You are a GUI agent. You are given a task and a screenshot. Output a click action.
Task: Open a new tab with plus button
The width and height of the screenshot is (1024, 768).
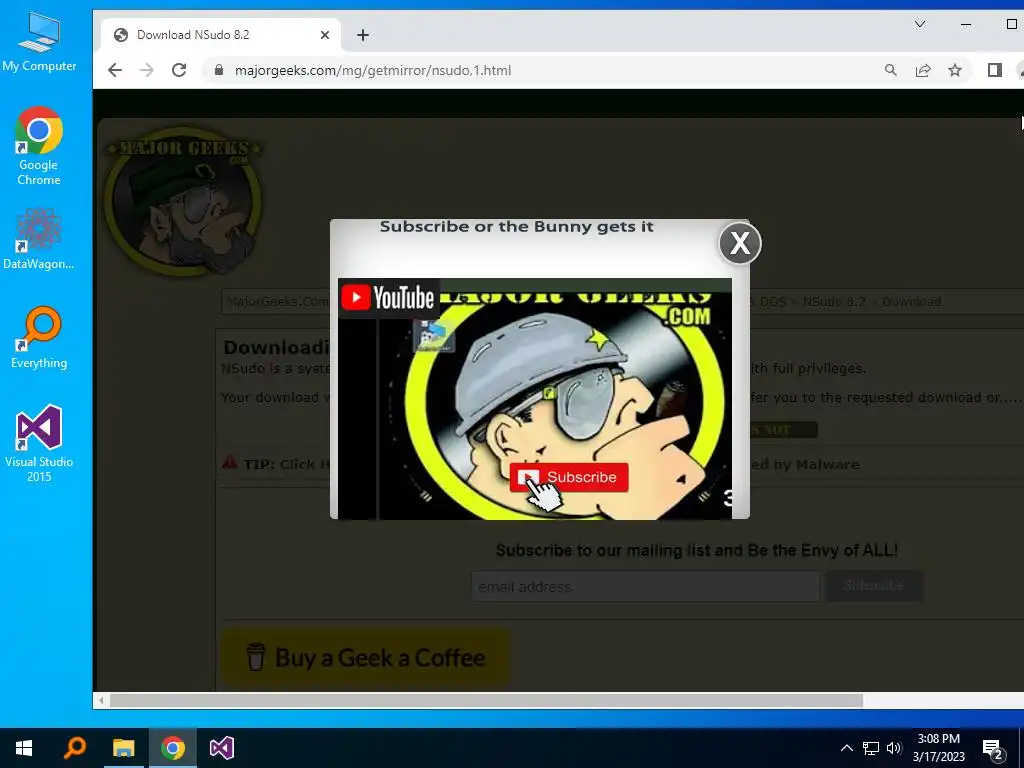[x=363, y=35]
